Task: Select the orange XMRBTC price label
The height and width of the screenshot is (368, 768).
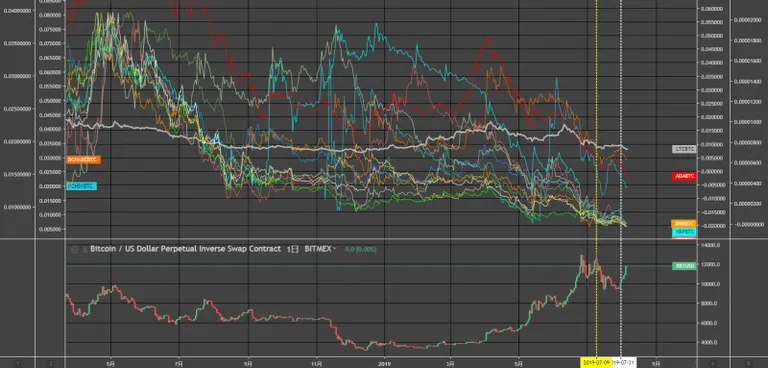Action: 684,223
